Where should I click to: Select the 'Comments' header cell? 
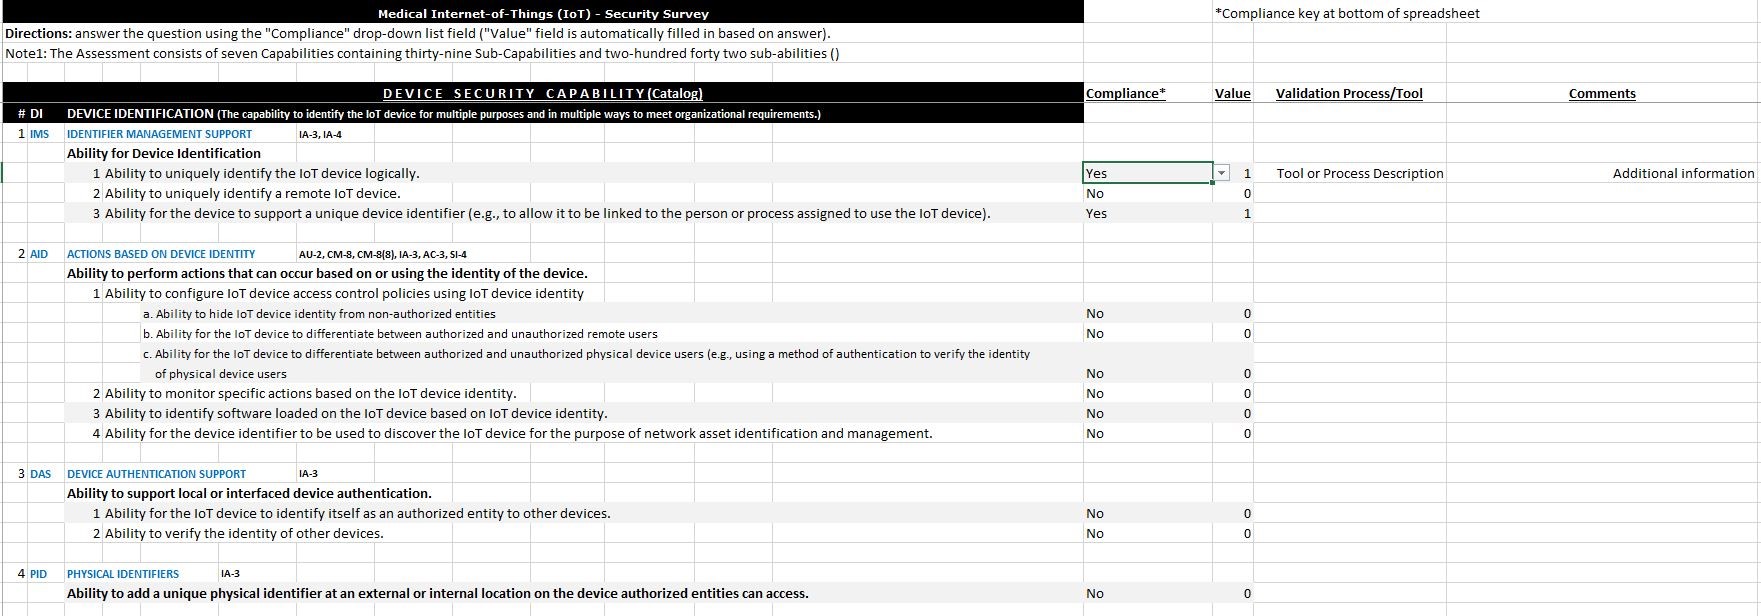pyautogui.click(x=1602, y=94)
